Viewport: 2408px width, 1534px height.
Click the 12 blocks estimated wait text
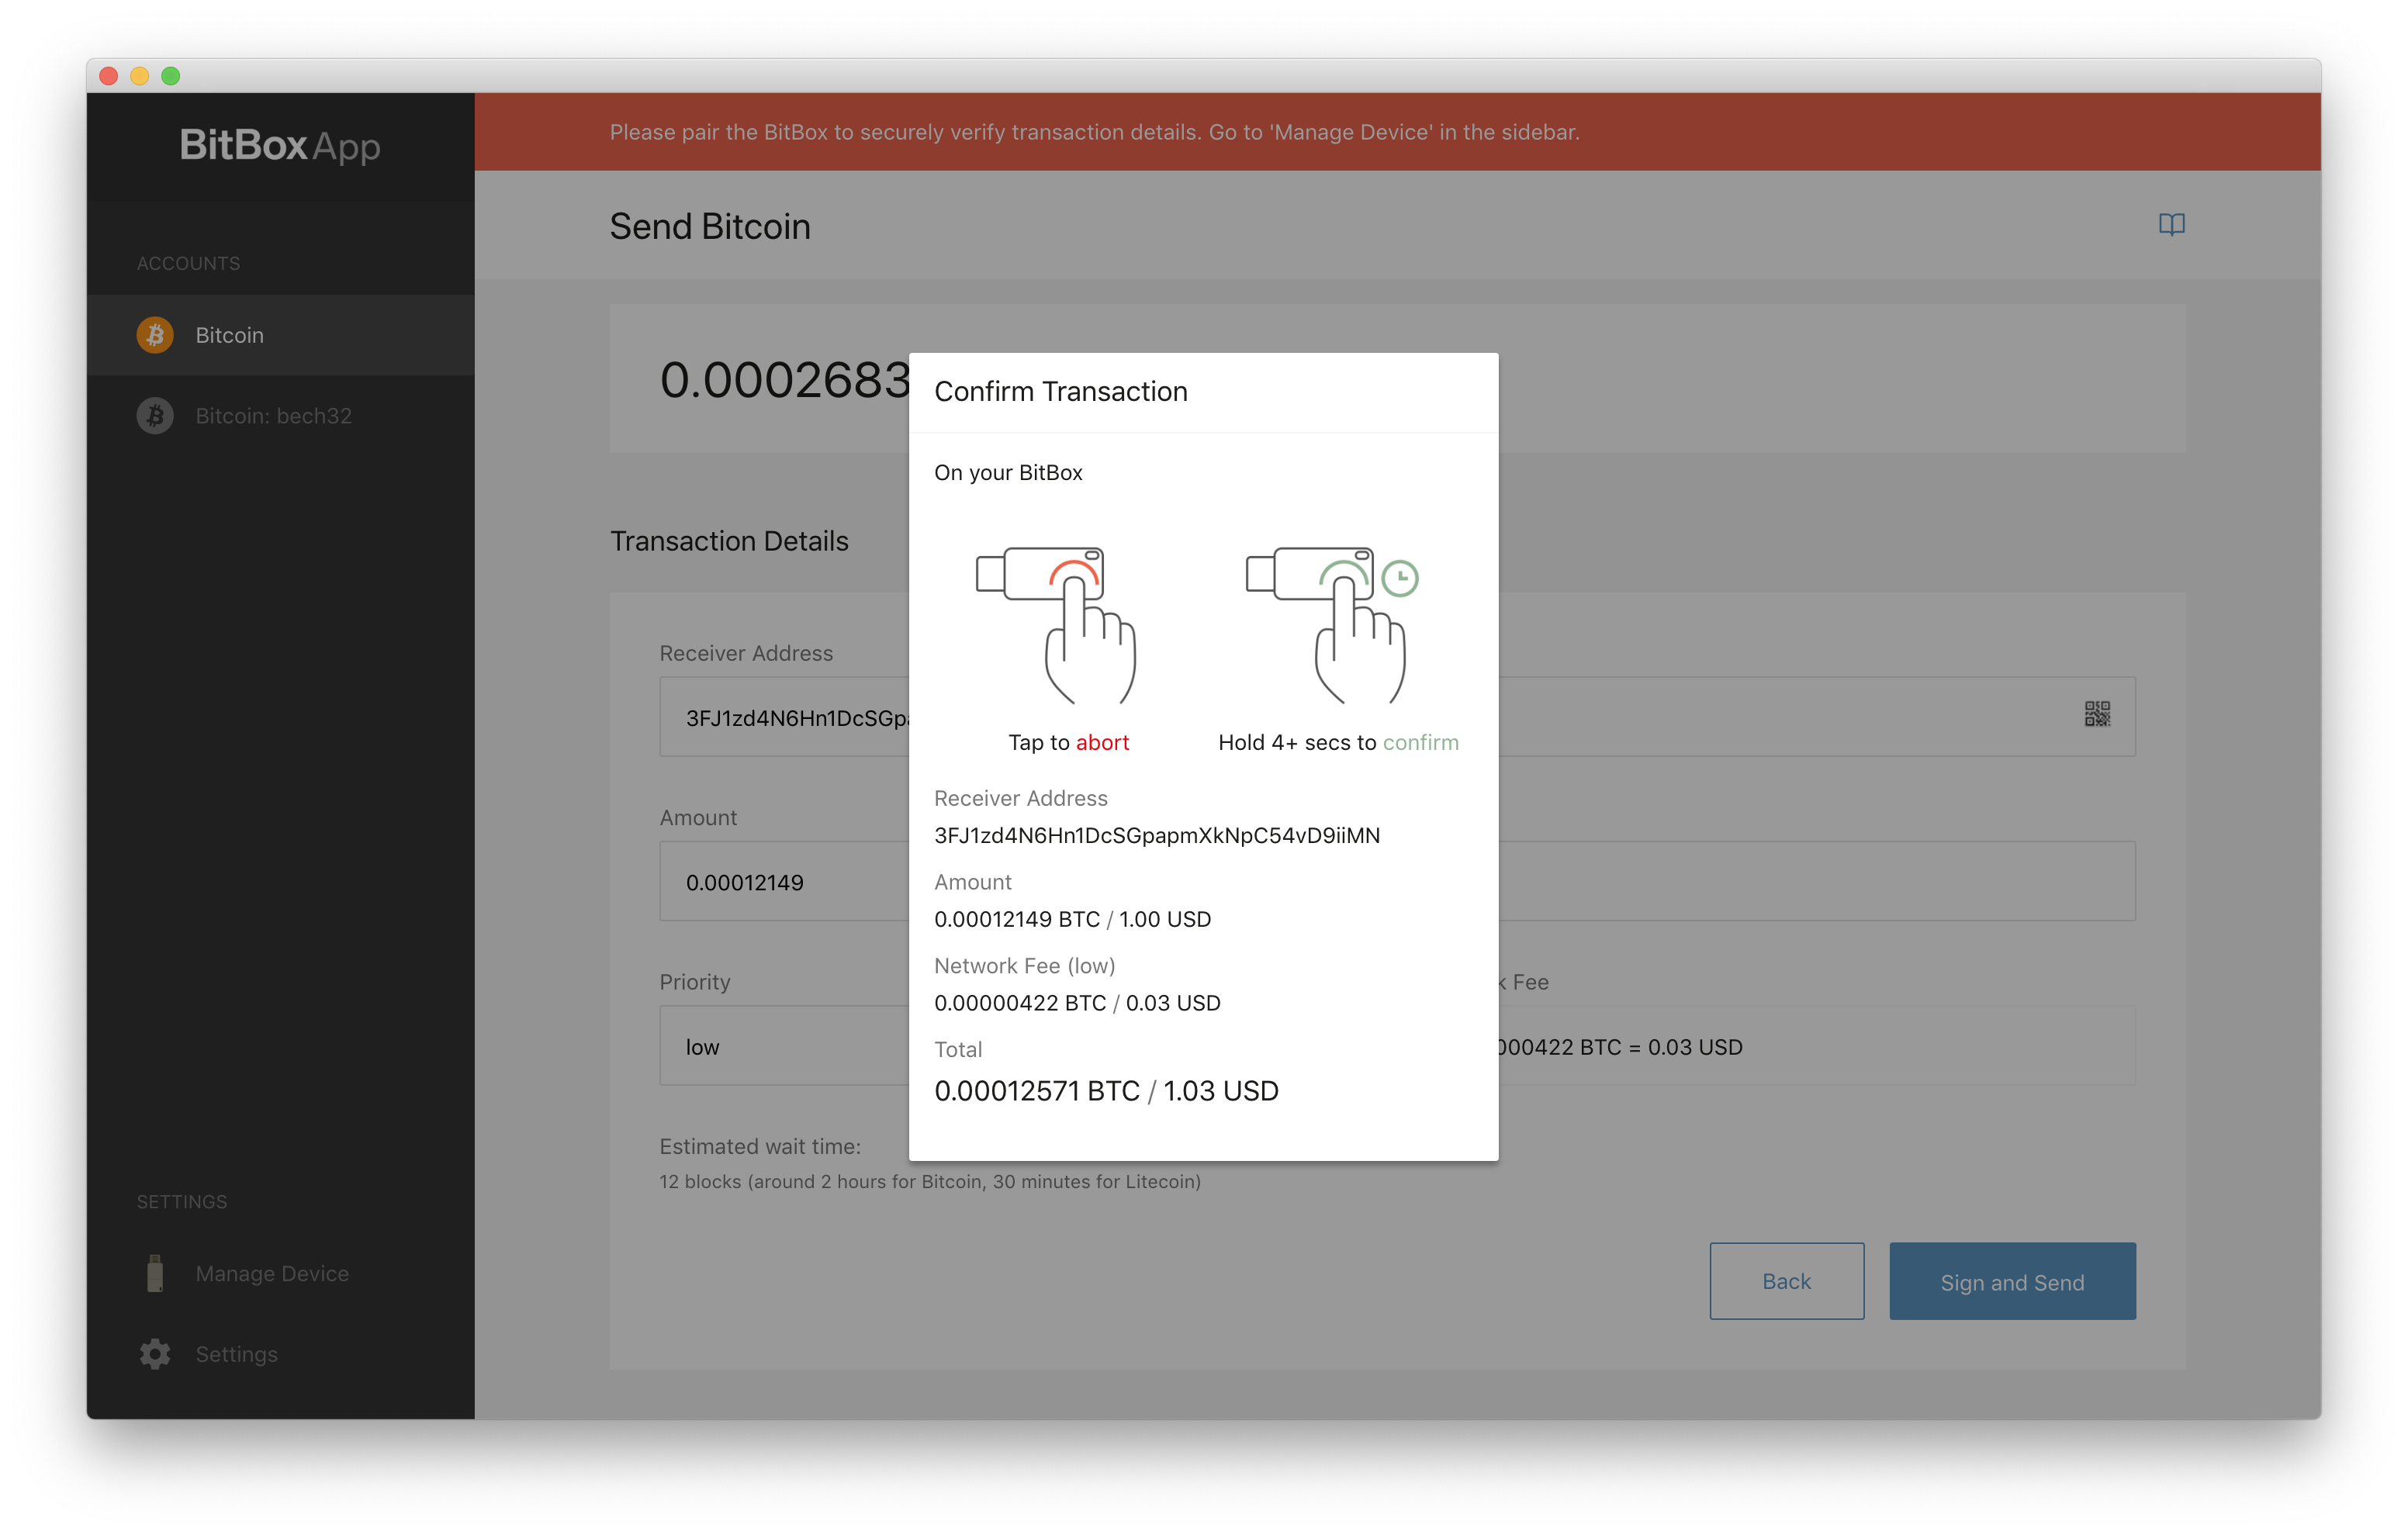click(x=930, y=1181)
